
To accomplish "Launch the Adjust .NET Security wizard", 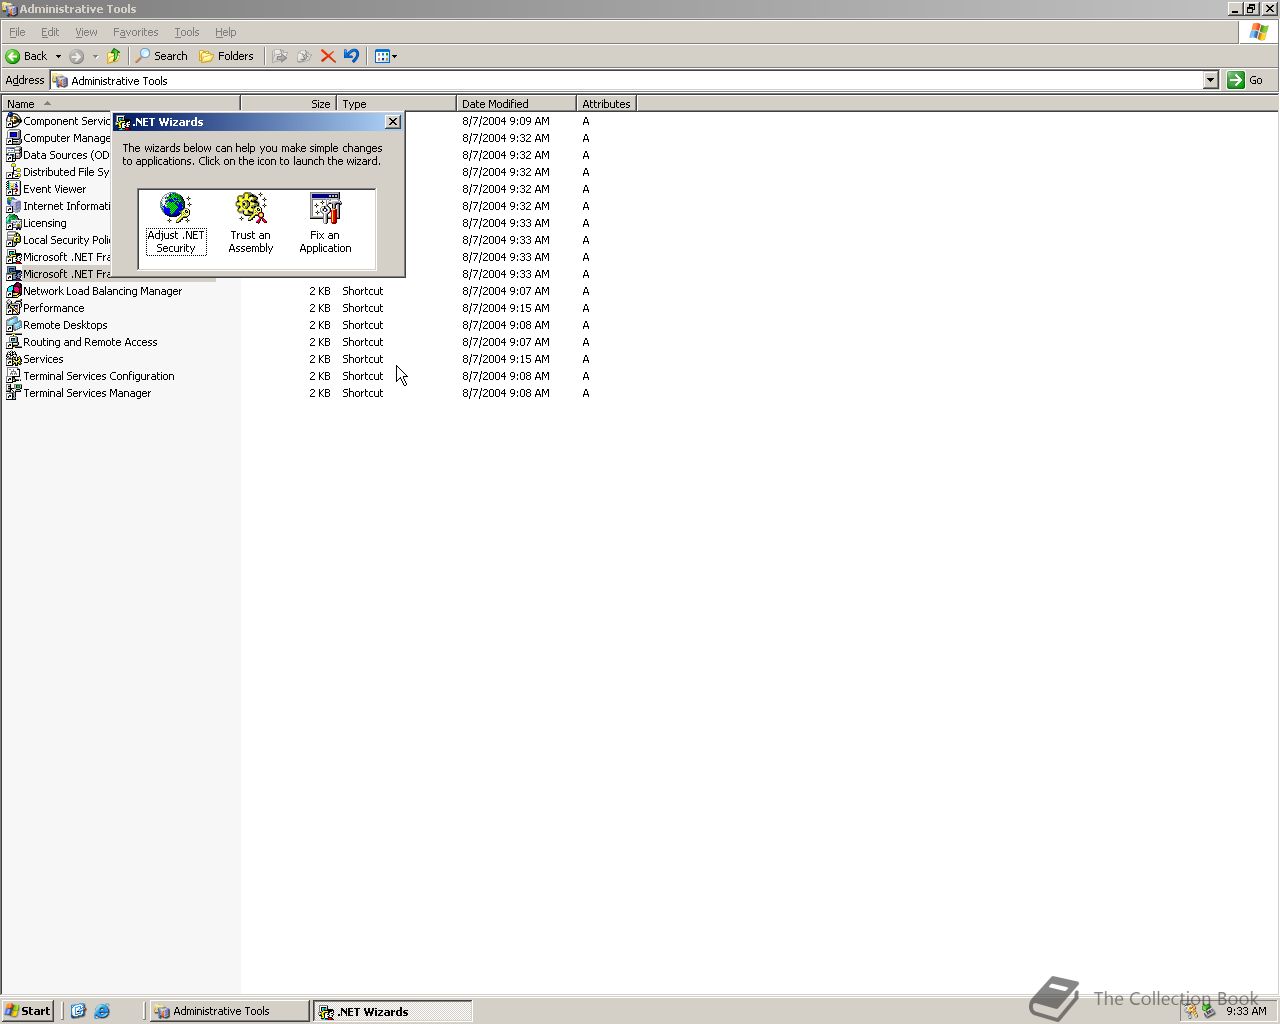I will [x=175, y=223].
